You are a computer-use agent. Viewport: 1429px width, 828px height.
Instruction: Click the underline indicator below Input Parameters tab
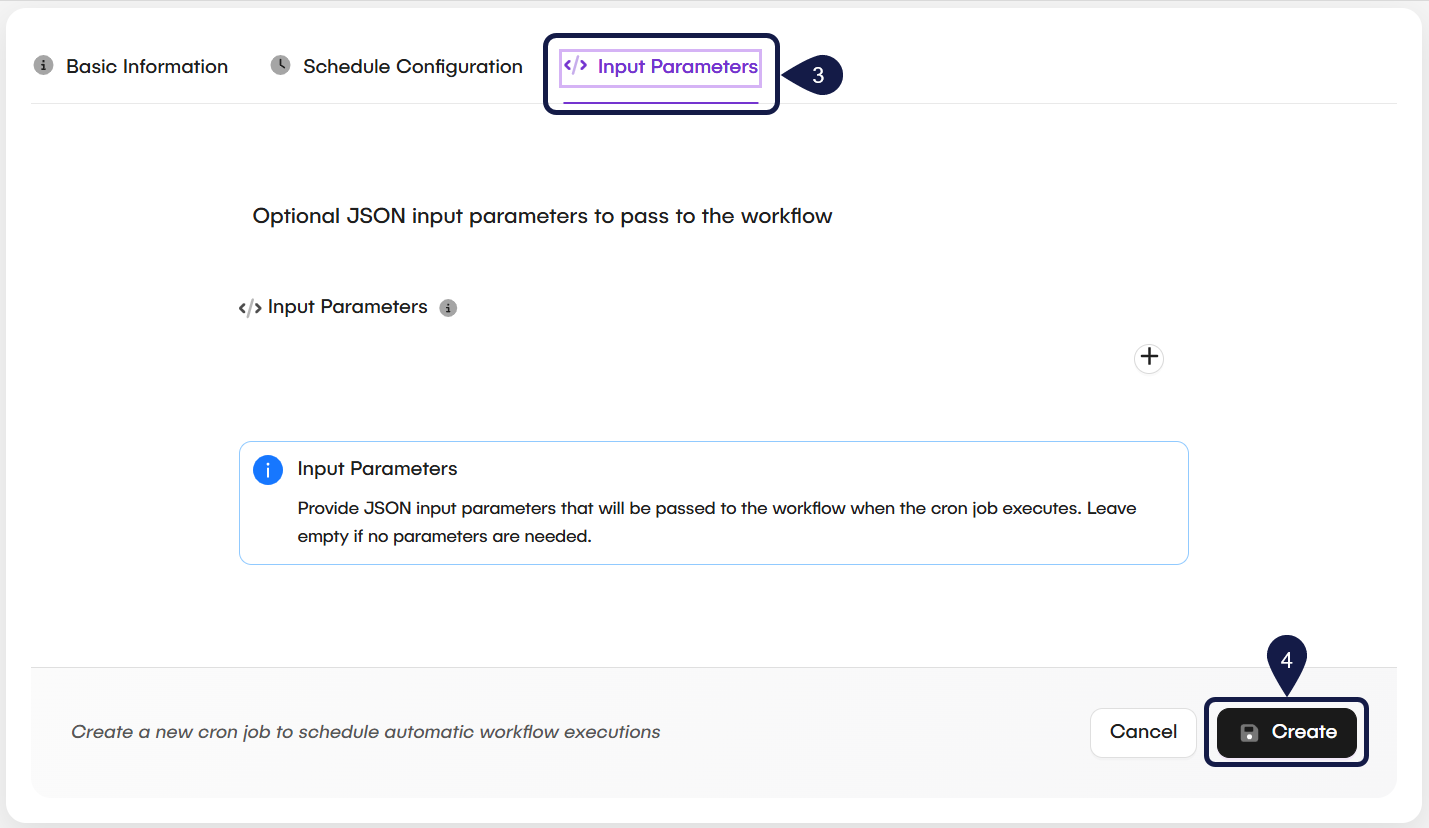click(x=660, y=102)
